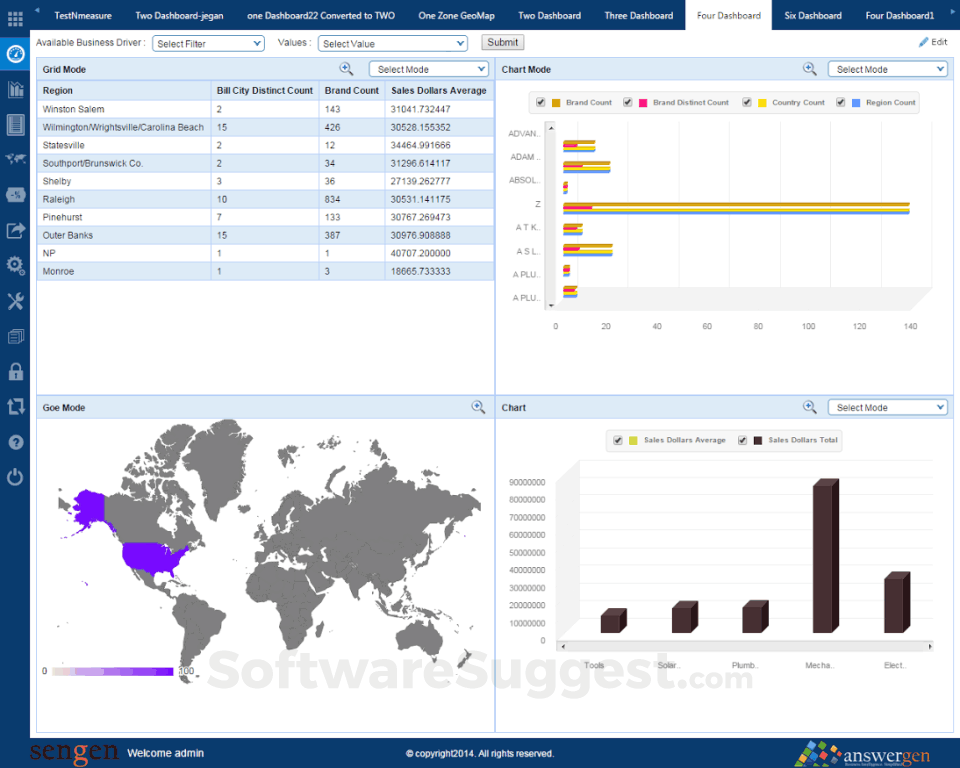Open the help question mark icon
Screen dimensions: 960x768
tap(15, 442)
